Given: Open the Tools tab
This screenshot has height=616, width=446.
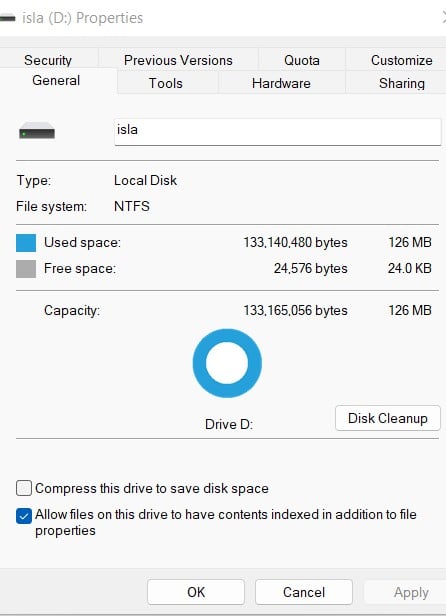Looking at the screenshot, I should [166, 83].
